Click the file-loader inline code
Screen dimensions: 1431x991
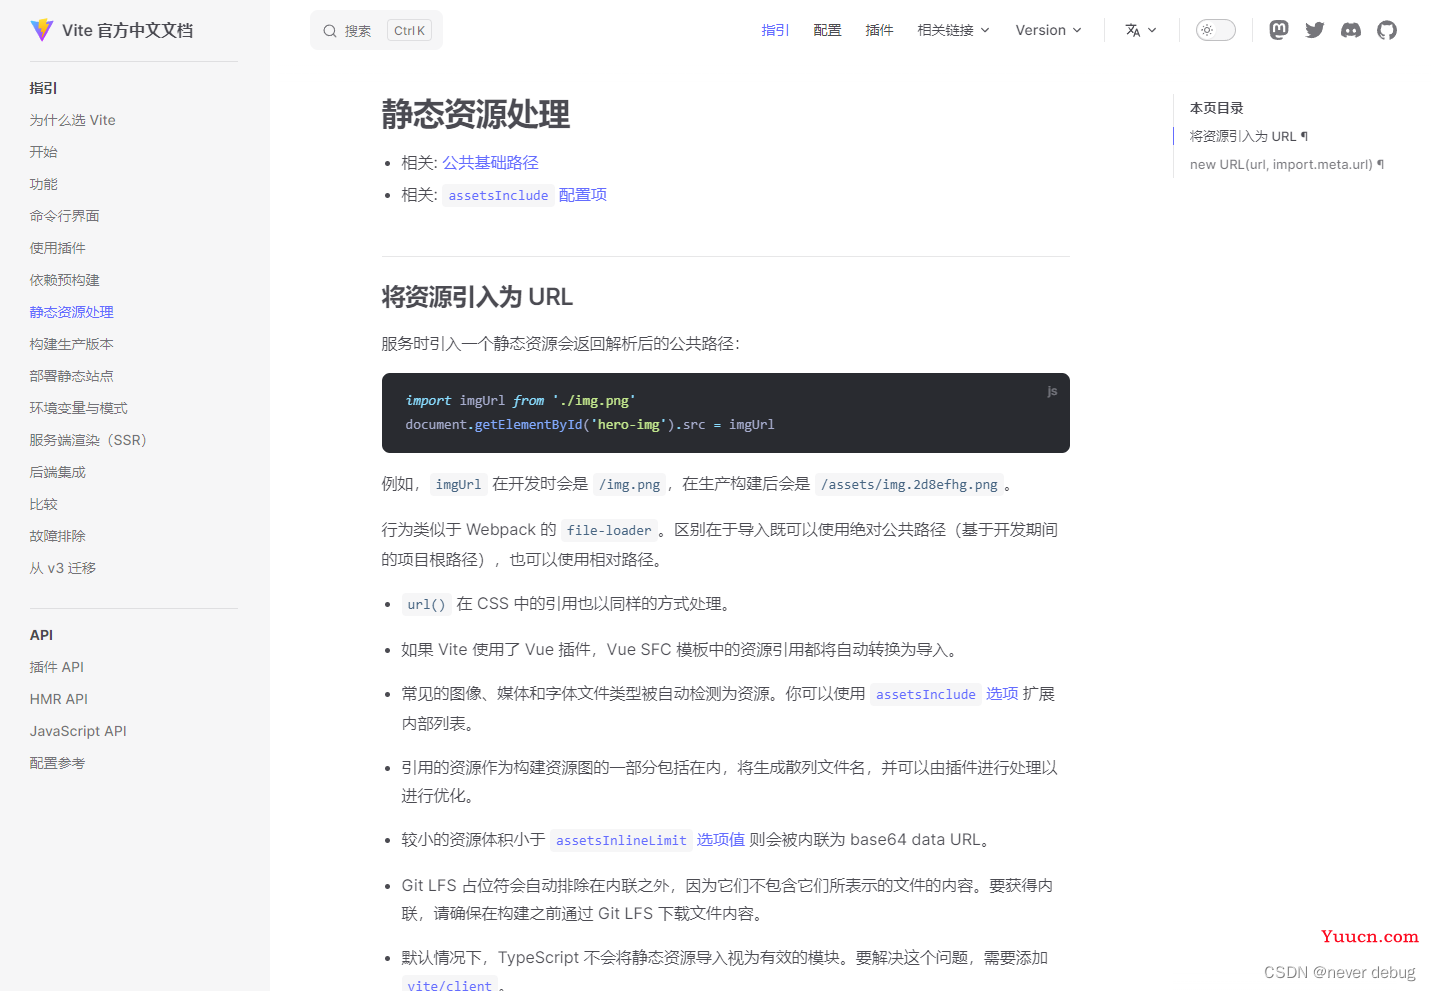[x=609, y=530]
